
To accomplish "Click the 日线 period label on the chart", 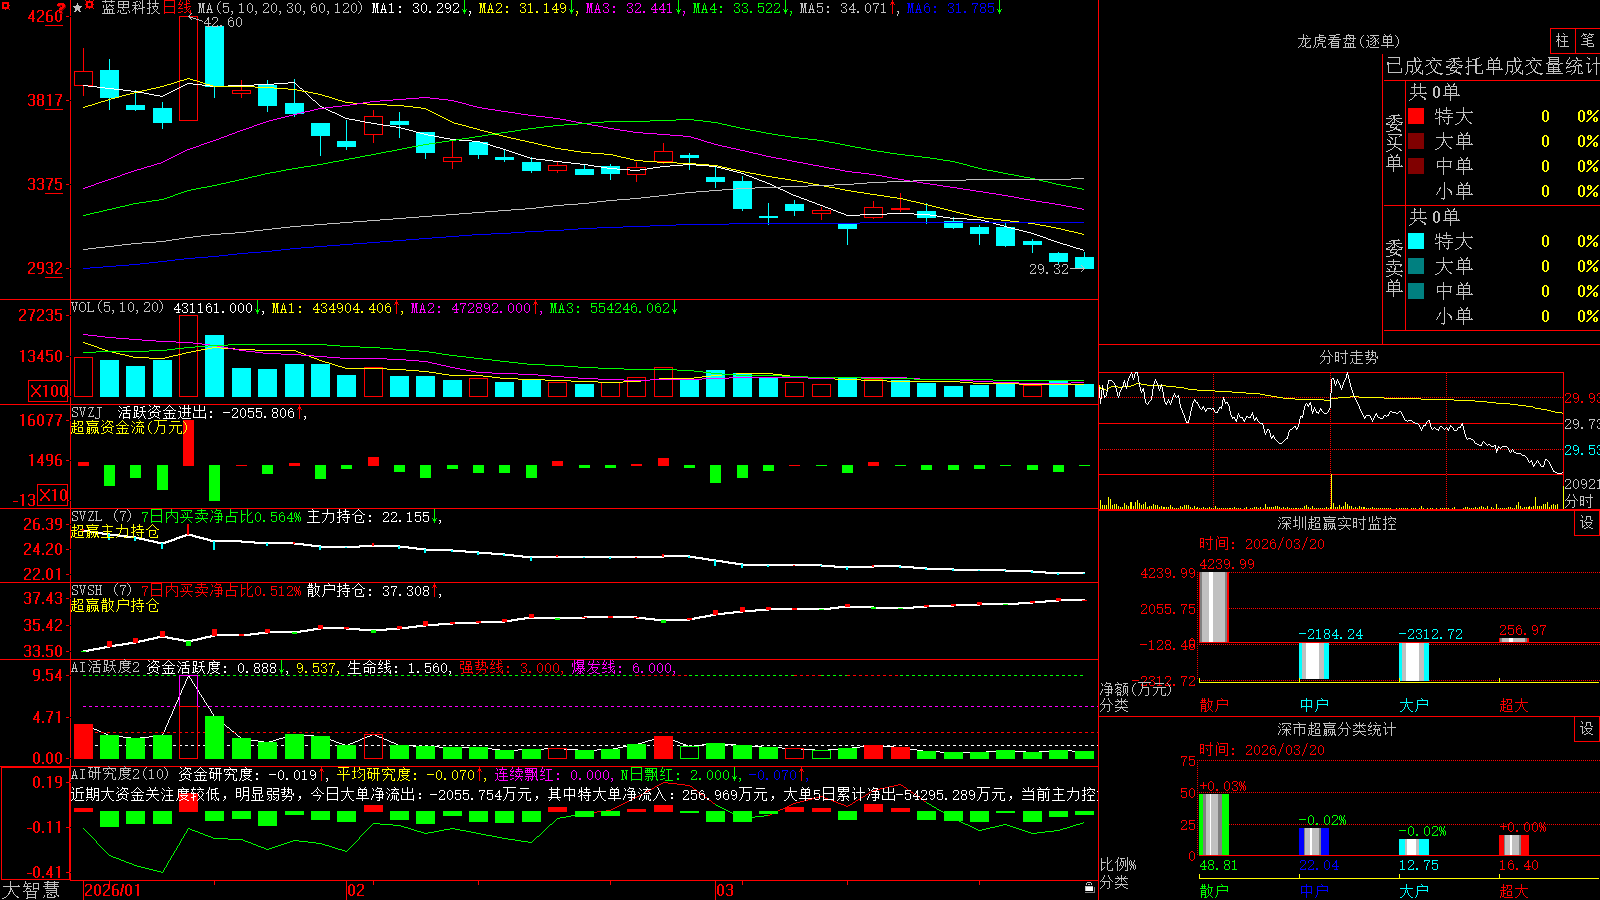I will [177, 8].
